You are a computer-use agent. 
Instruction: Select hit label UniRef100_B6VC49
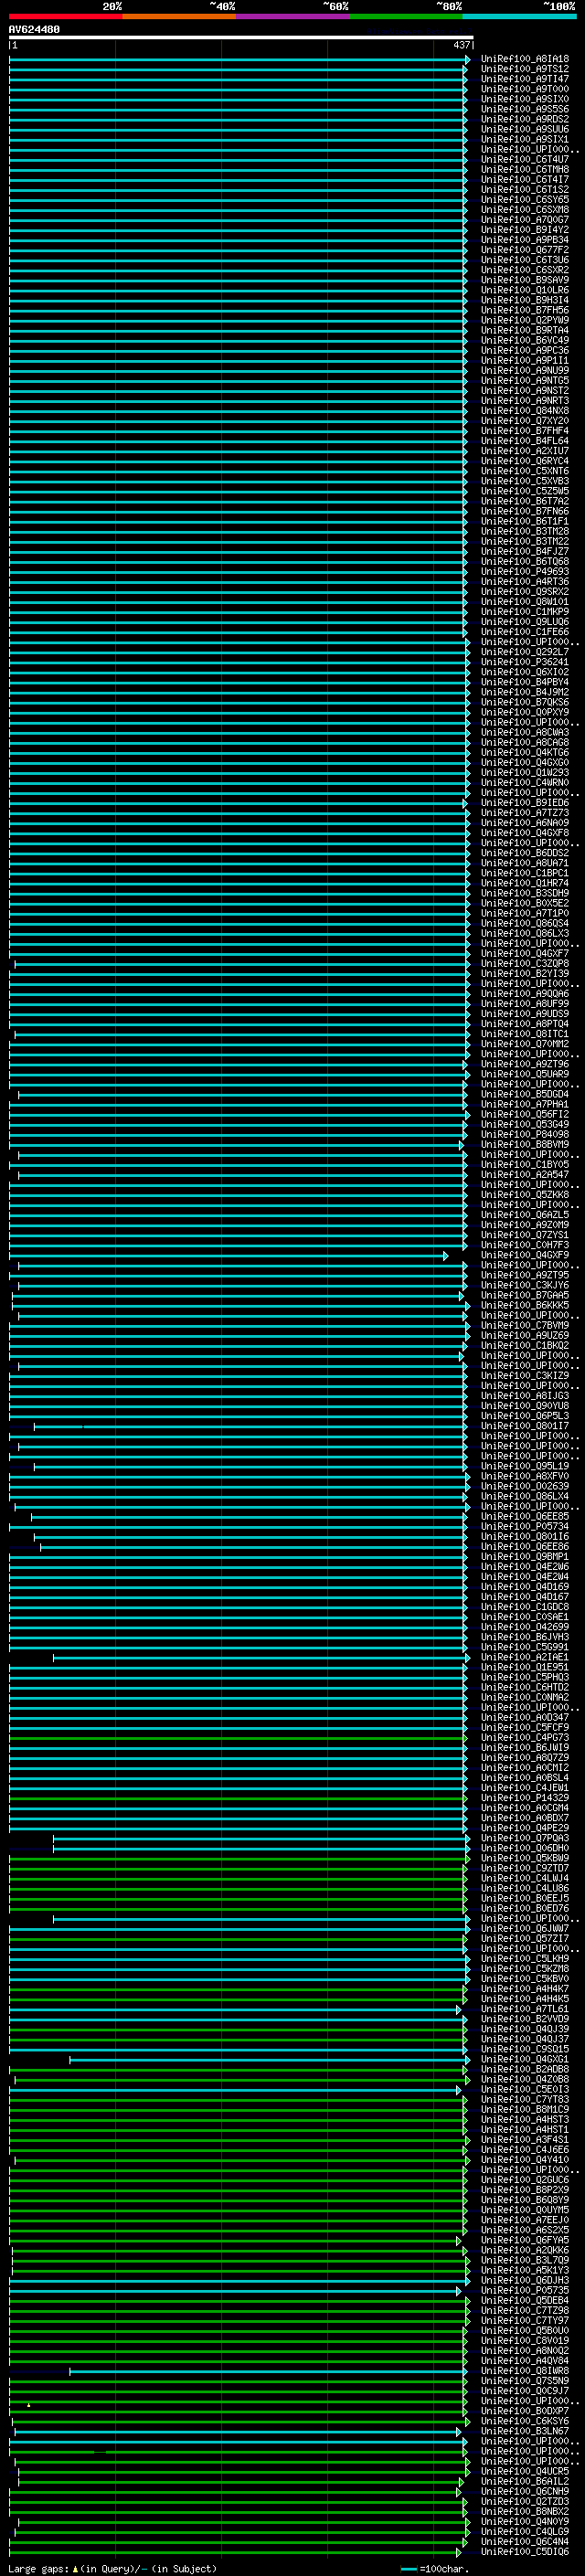[525, 340]
